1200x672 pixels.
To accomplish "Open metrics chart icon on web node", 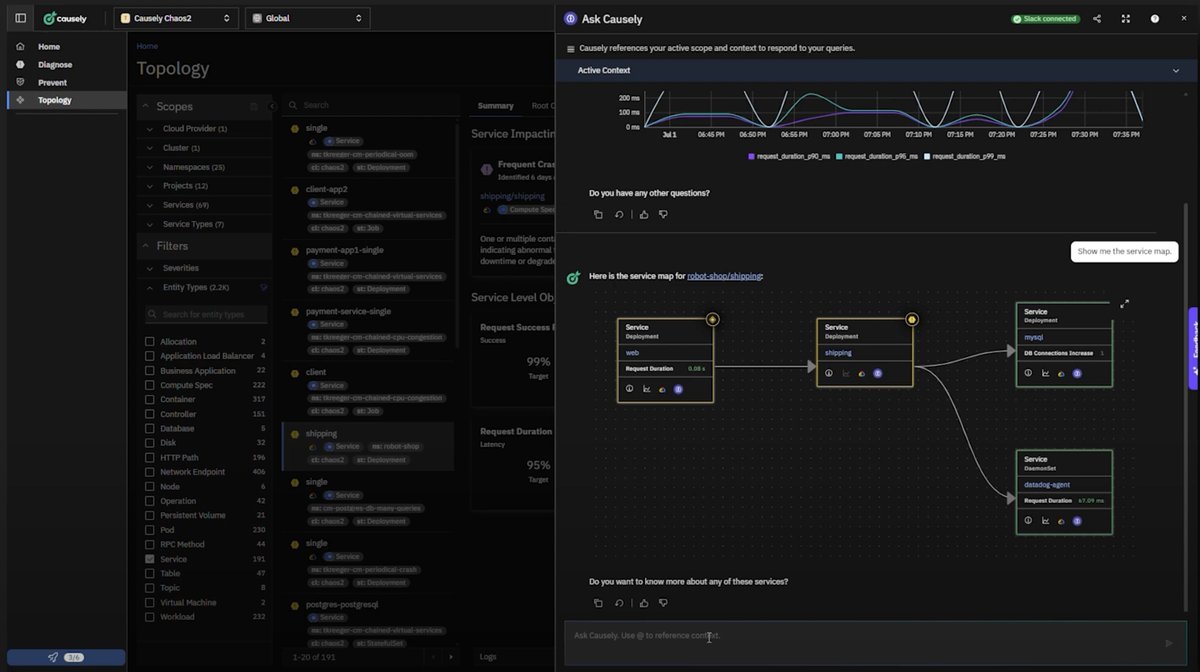I will (647, 388).
